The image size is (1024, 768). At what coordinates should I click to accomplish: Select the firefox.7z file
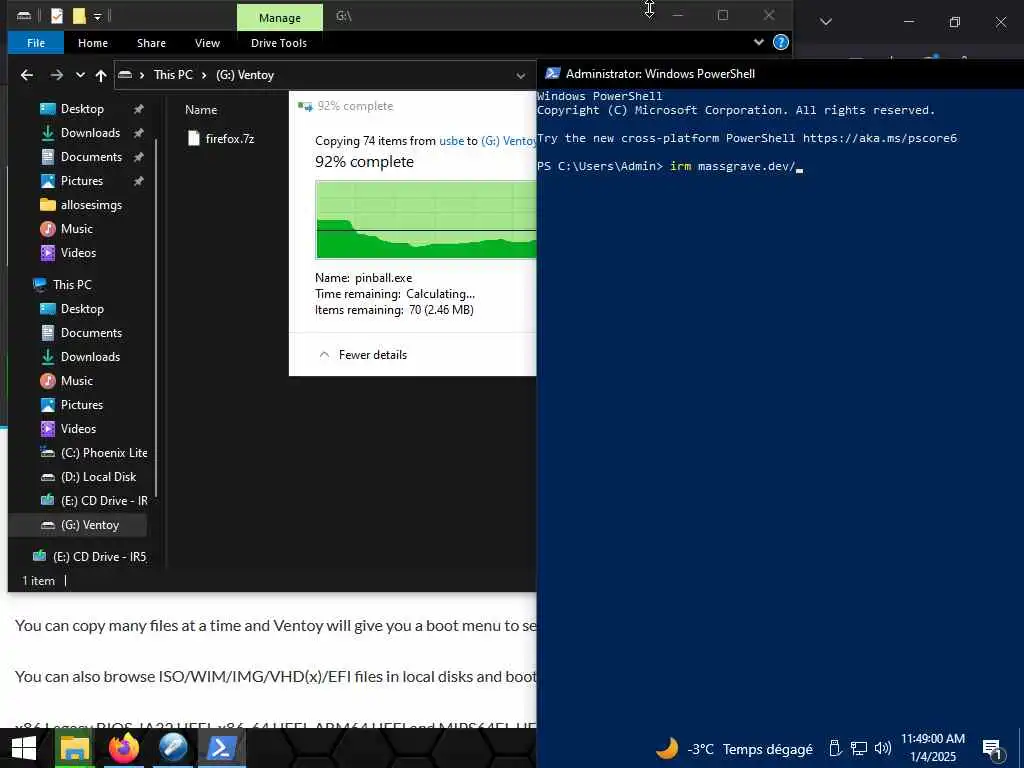(229, 138)
